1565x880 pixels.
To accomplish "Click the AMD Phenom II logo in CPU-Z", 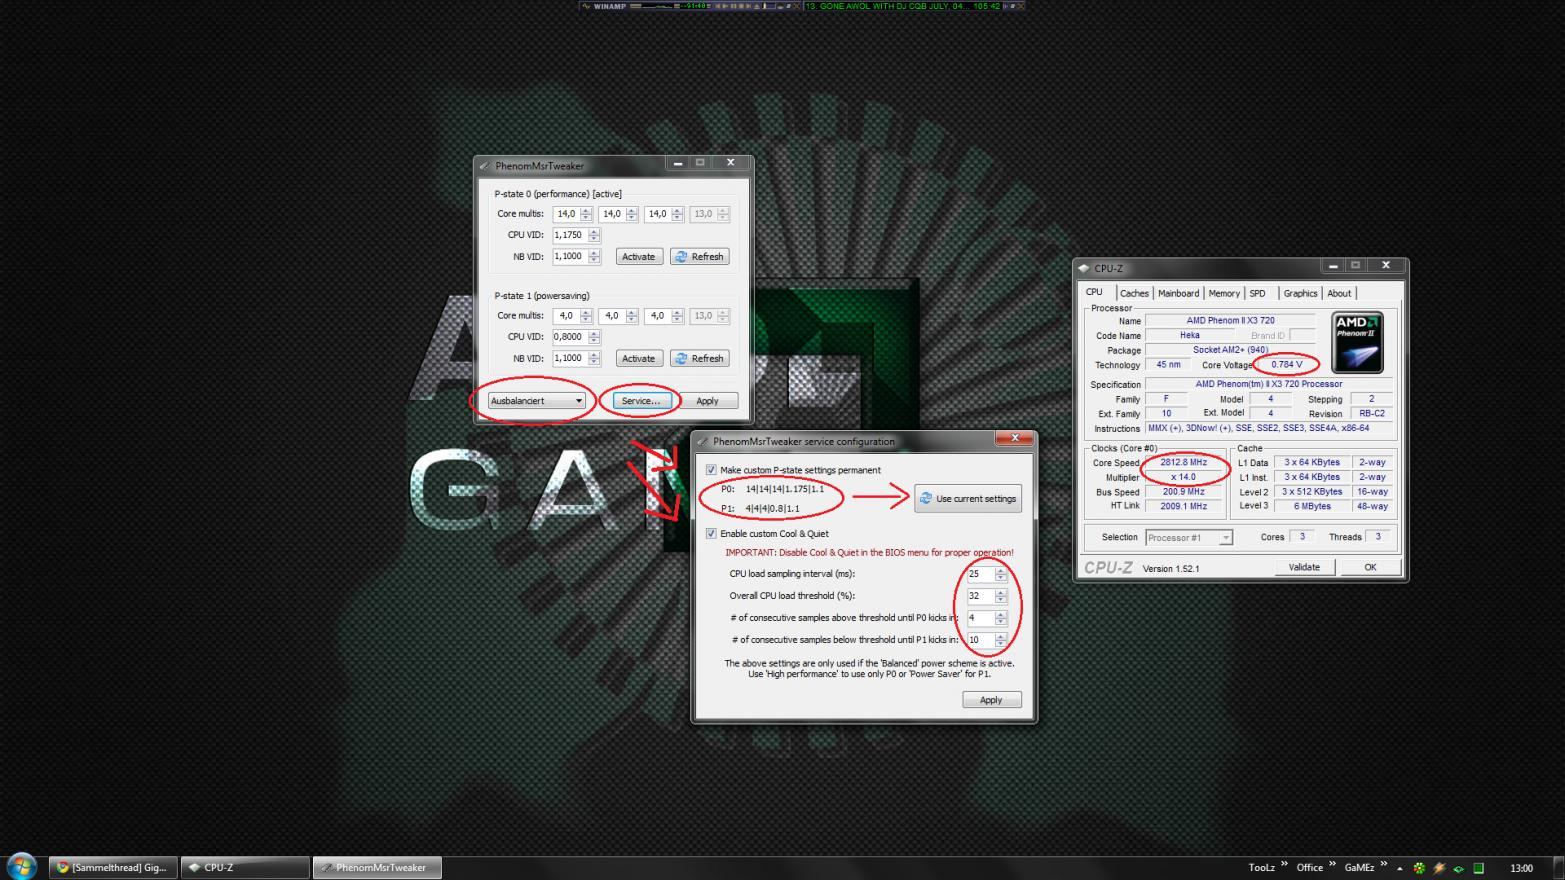I will pos(1357,342).
